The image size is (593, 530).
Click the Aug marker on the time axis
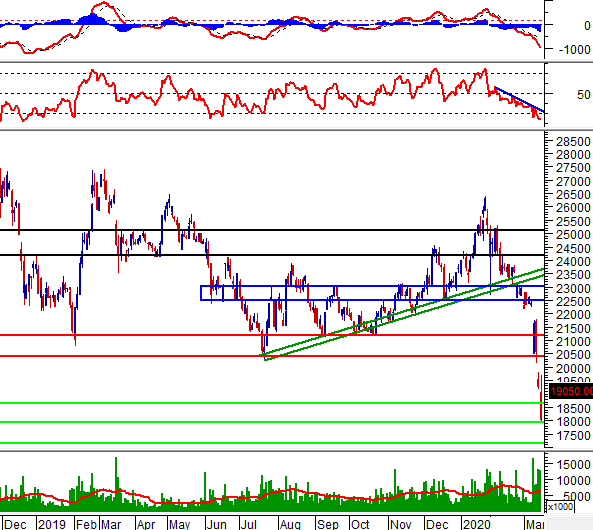click(290, 524)
